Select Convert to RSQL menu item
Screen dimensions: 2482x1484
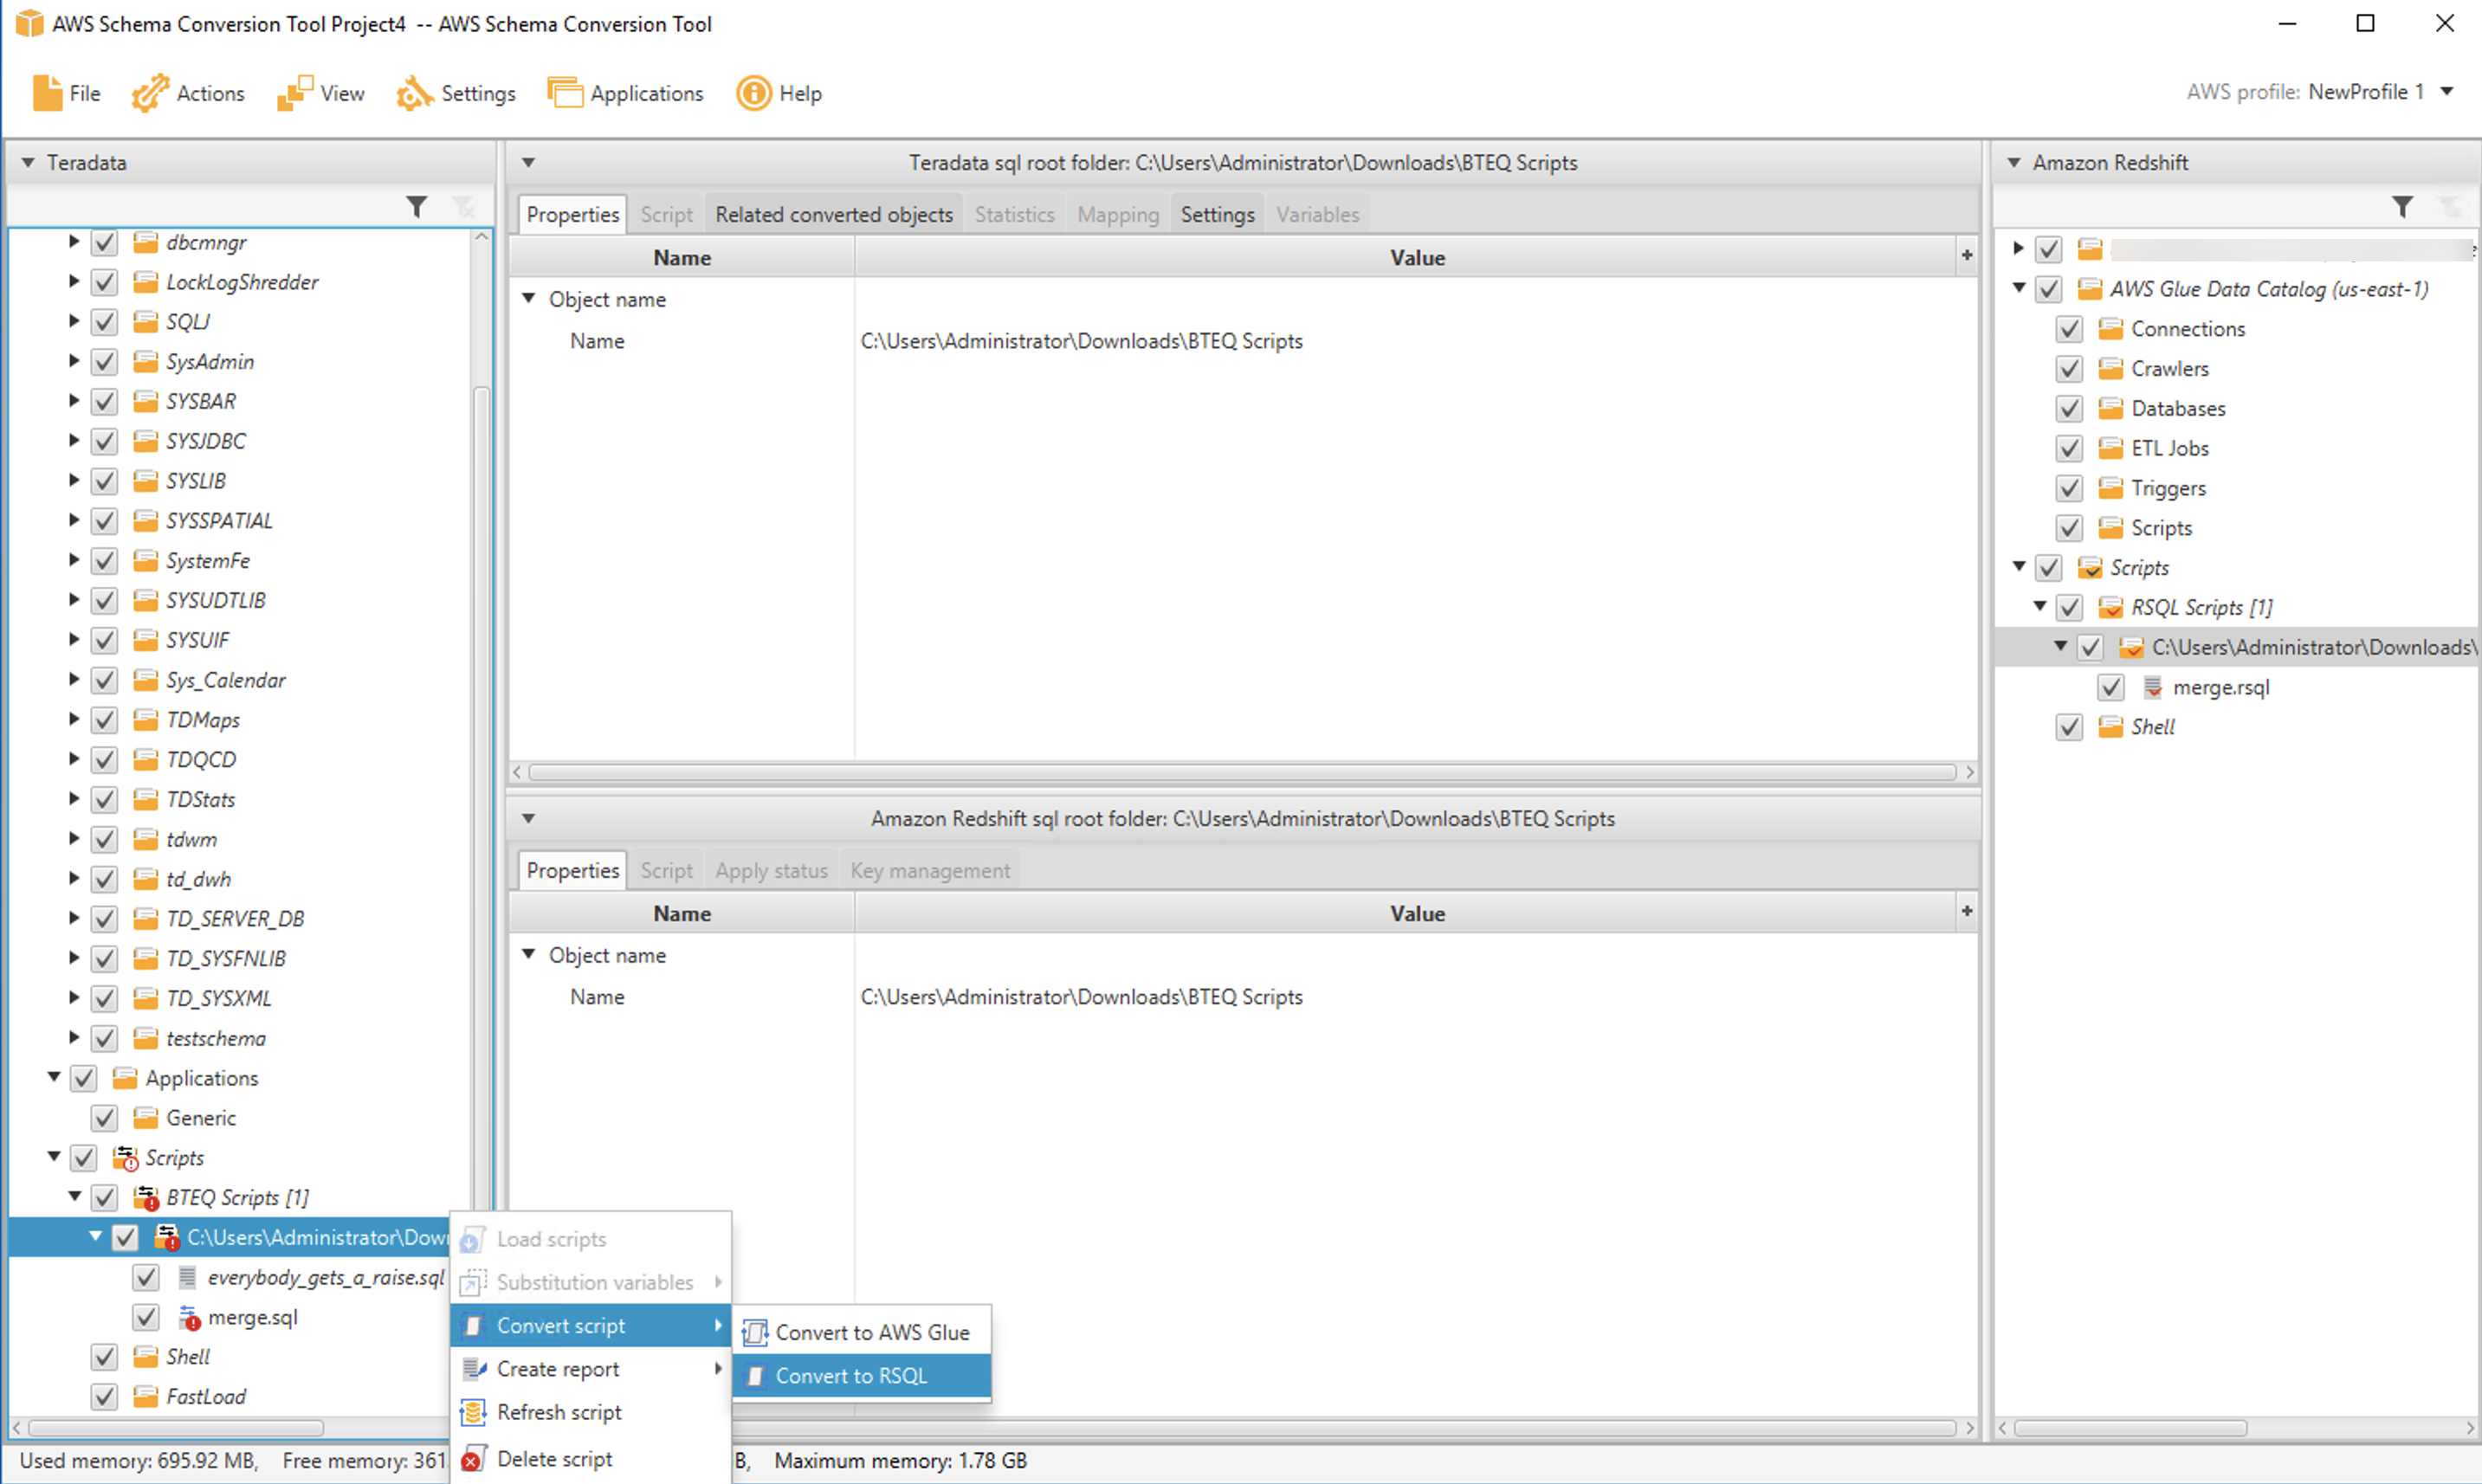(x=851, y=1376)
